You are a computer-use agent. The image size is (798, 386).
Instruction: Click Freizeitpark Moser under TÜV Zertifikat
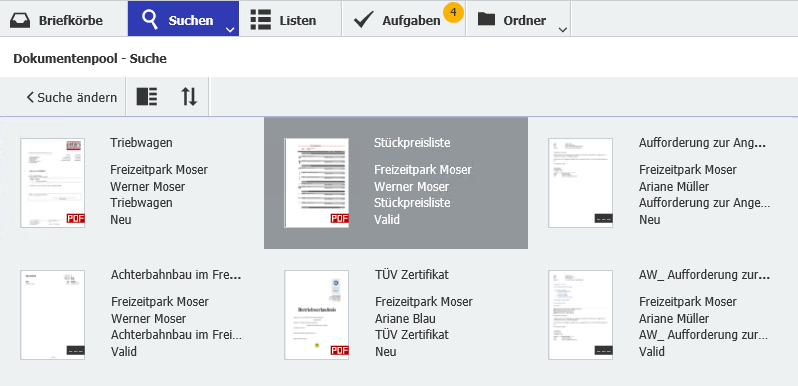pyautogui.click(x=423, y=302)
